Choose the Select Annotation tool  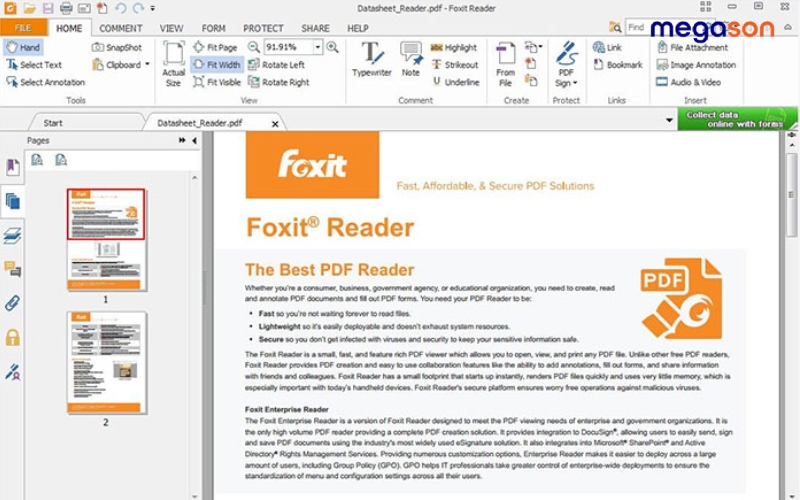tap(45, 82)
